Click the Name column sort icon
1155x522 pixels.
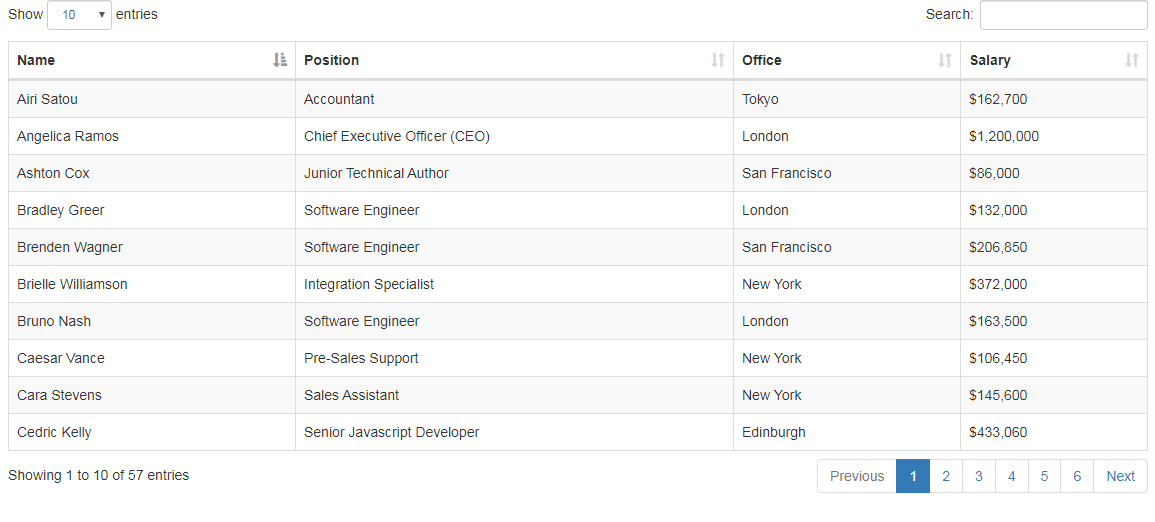click(280, 60)
